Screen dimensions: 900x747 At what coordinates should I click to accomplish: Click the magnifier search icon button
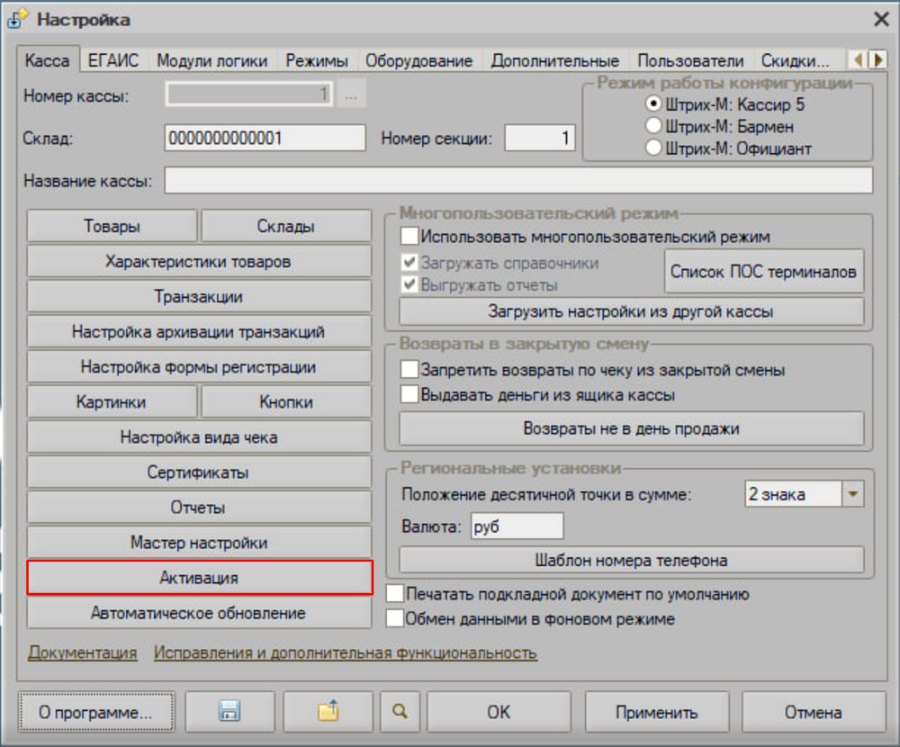[x=400, y=711]
